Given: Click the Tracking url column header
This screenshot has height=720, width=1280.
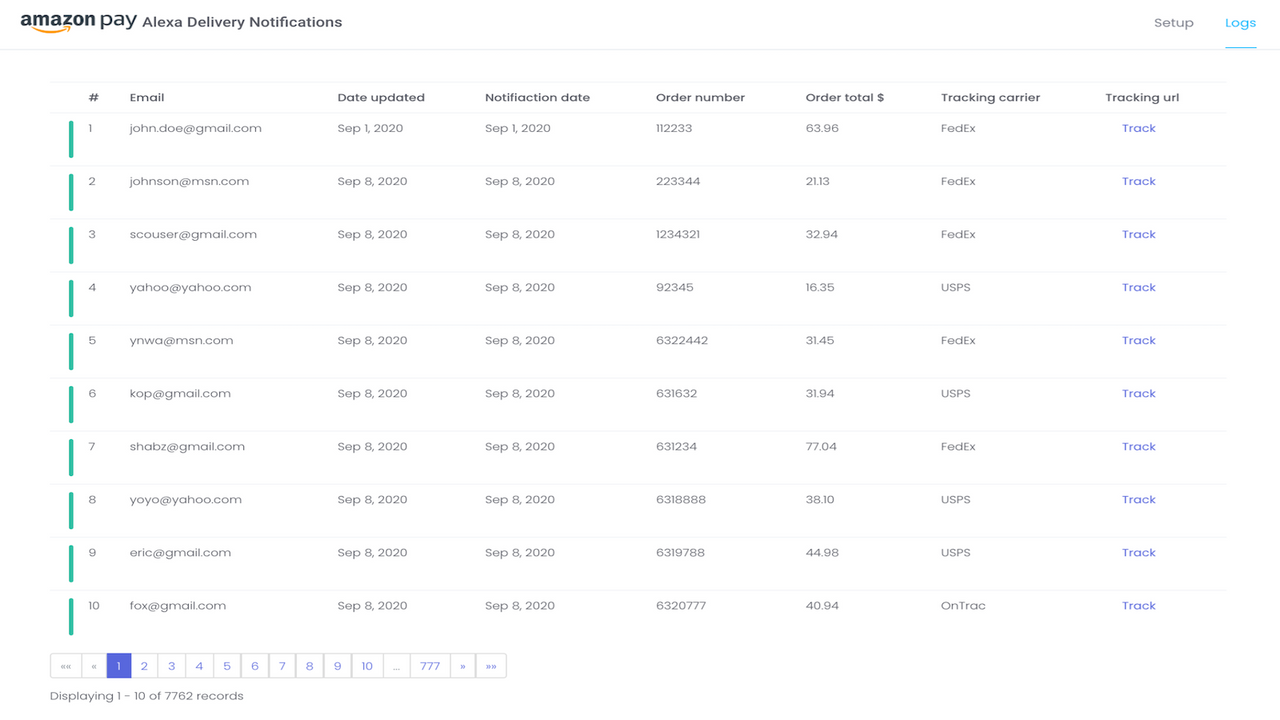Looking at the screenshot, I should tap(1142, 98).
